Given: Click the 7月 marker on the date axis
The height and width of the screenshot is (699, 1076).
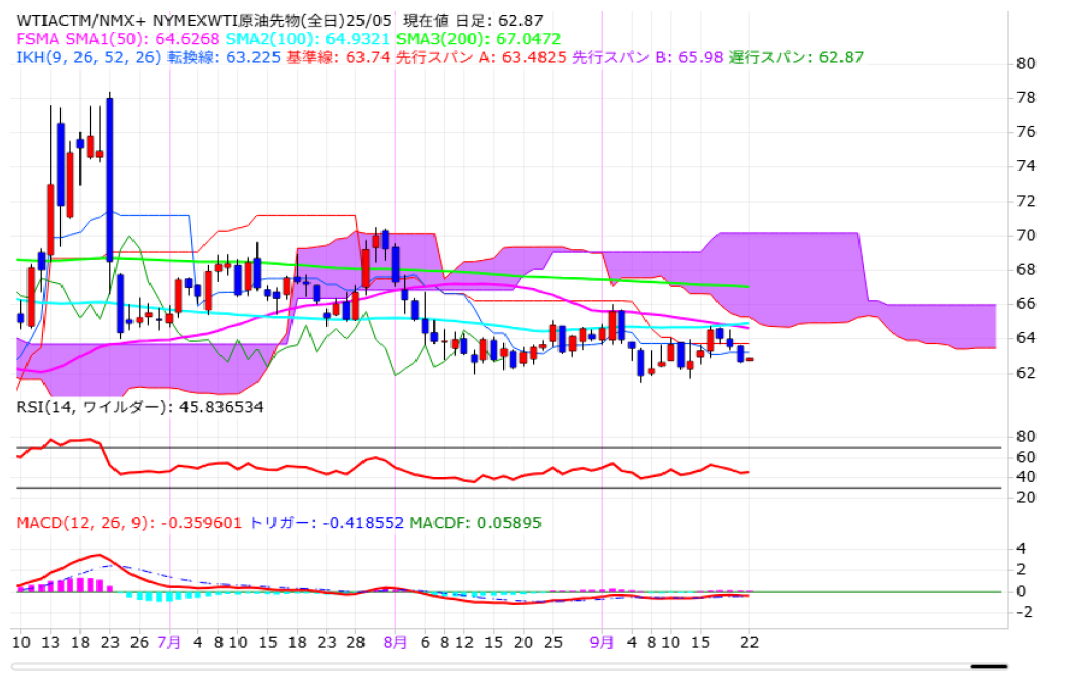Looking at the screenshot, I should (x=170, y=641).
